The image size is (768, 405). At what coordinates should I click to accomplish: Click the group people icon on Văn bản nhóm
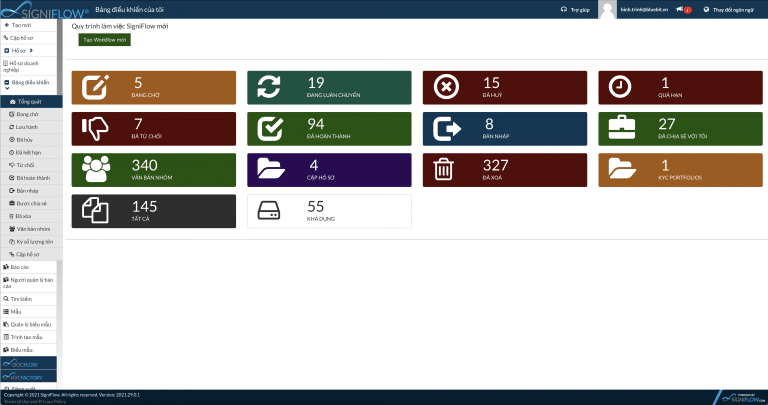coord(97,169)
